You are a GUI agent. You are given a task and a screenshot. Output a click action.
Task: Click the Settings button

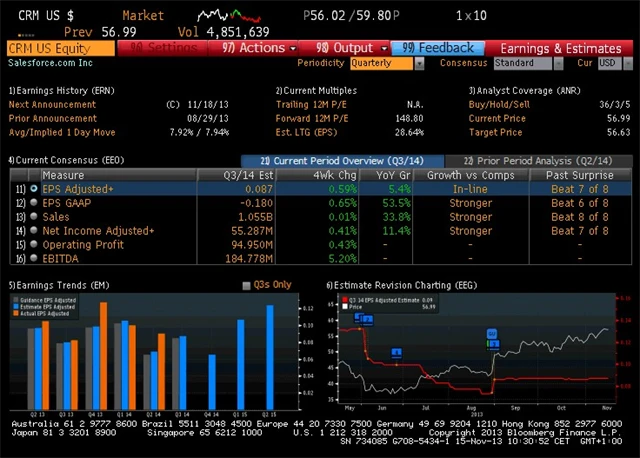[162, 47]
